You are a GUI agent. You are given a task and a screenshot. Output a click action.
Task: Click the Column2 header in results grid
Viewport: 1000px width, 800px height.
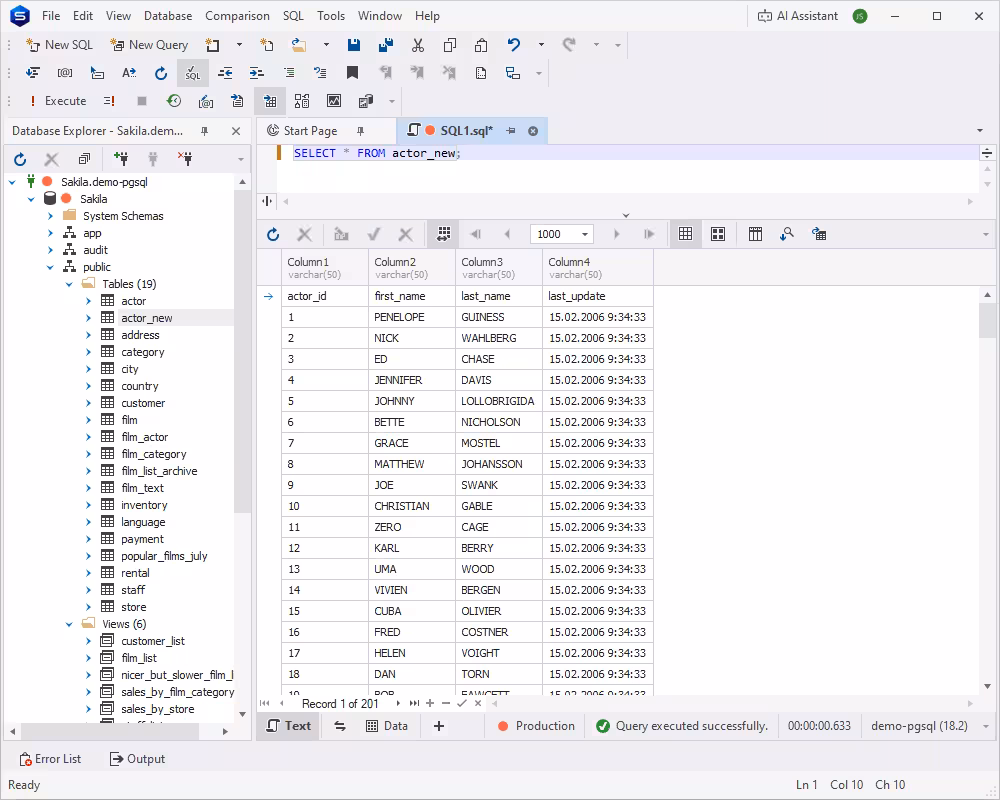[412, 267]
